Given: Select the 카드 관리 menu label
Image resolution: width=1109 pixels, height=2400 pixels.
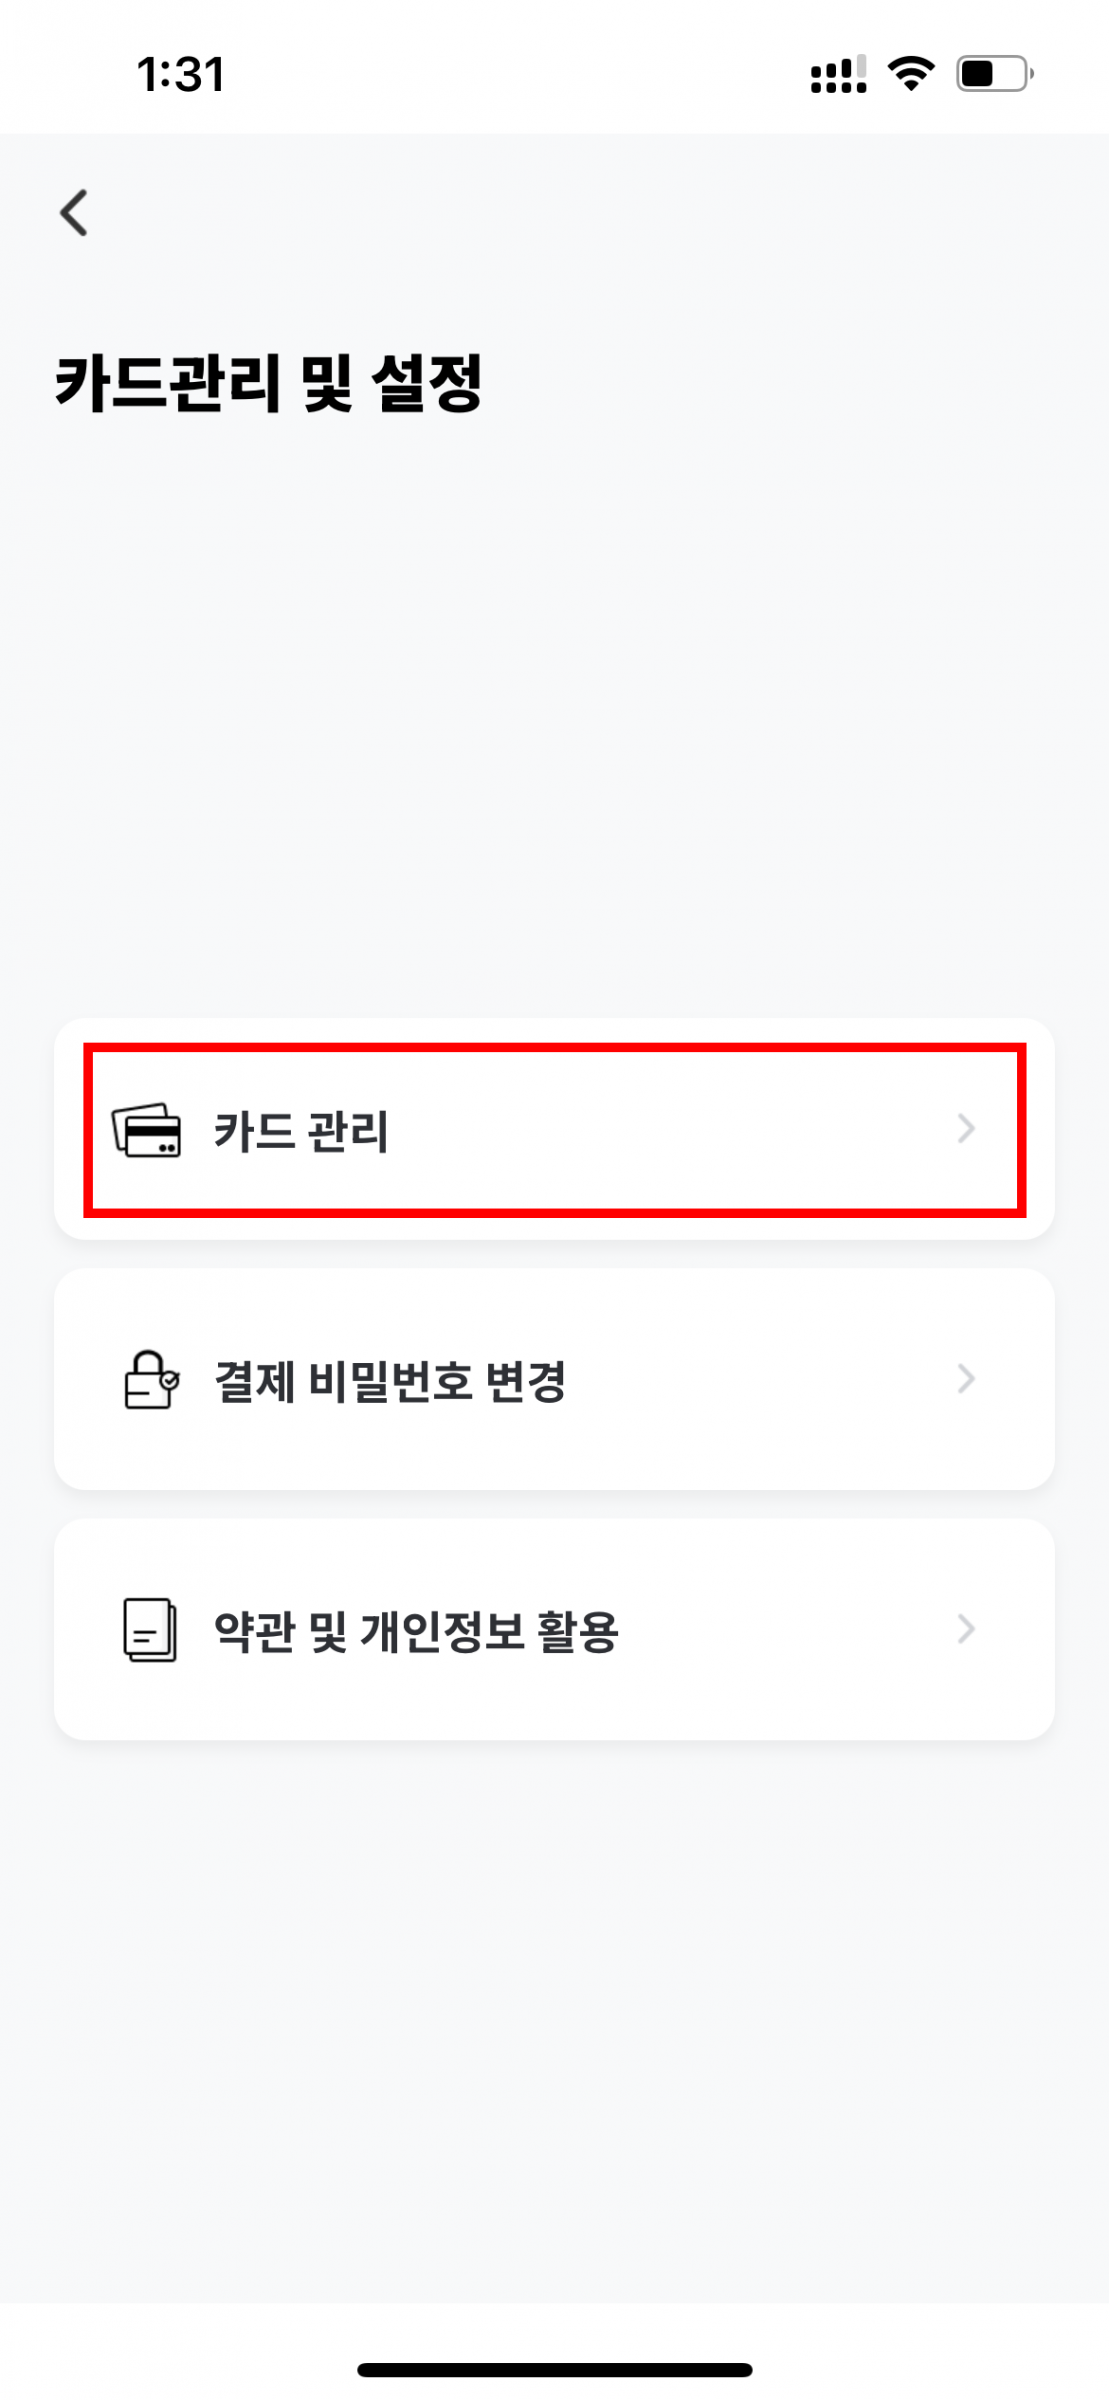Looking at the screenshot, I should (301, 1131).
